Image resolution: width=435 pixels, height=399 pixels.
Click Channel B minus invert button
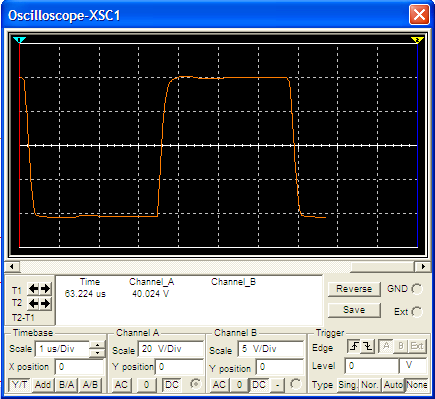coord(278,385)
